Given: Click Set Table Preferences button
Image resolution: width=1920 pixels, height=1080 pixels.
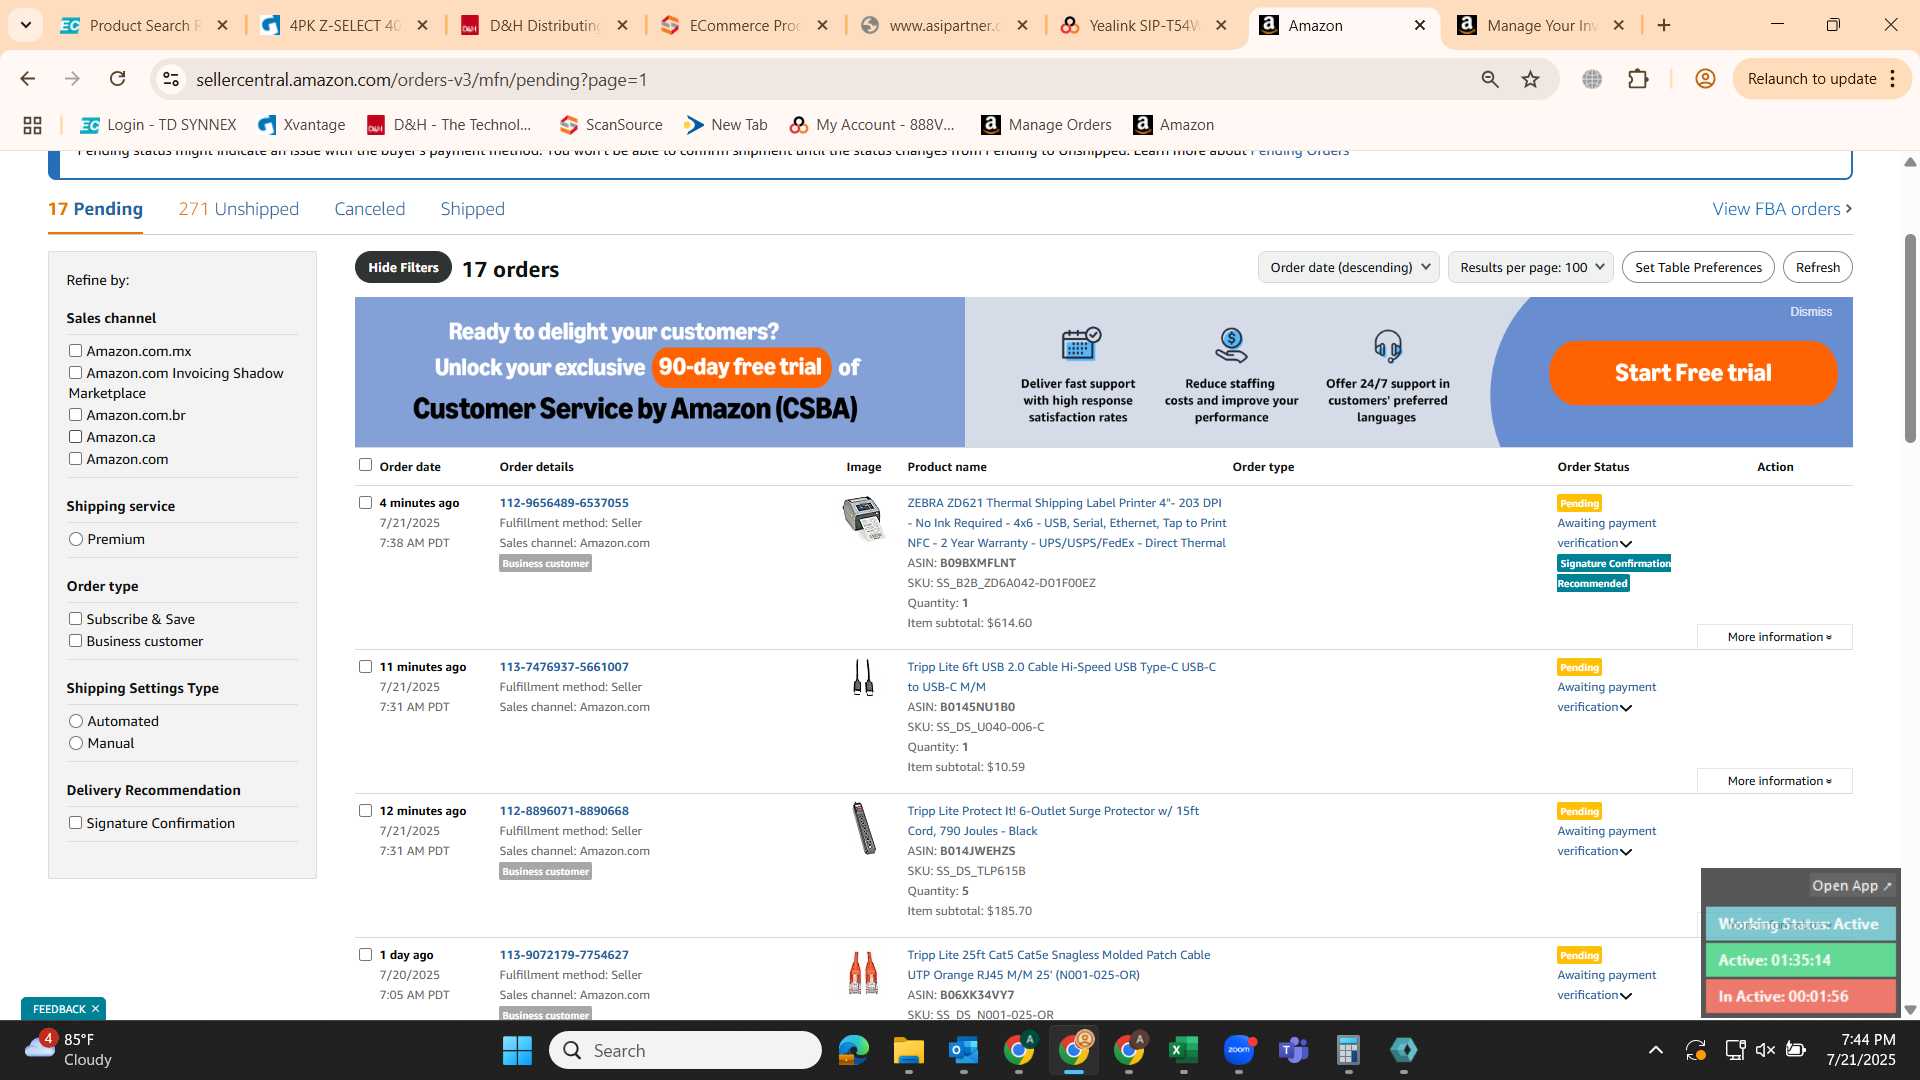Looking at the screenshot, I should tap(1698, 267).
